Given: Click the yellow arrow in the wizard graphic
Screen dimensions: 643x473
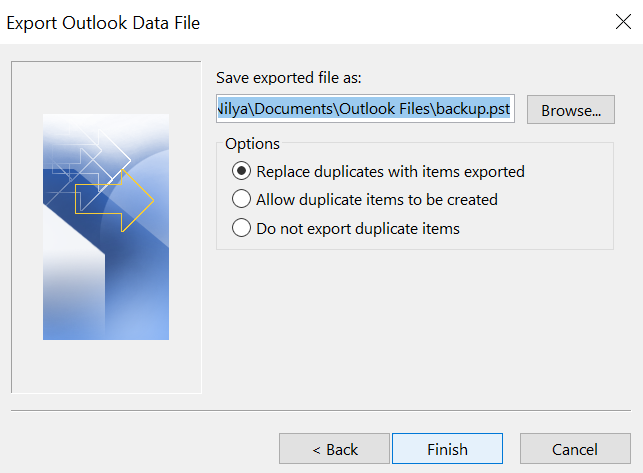Looking at the screenshot, I should pos(114,201).
